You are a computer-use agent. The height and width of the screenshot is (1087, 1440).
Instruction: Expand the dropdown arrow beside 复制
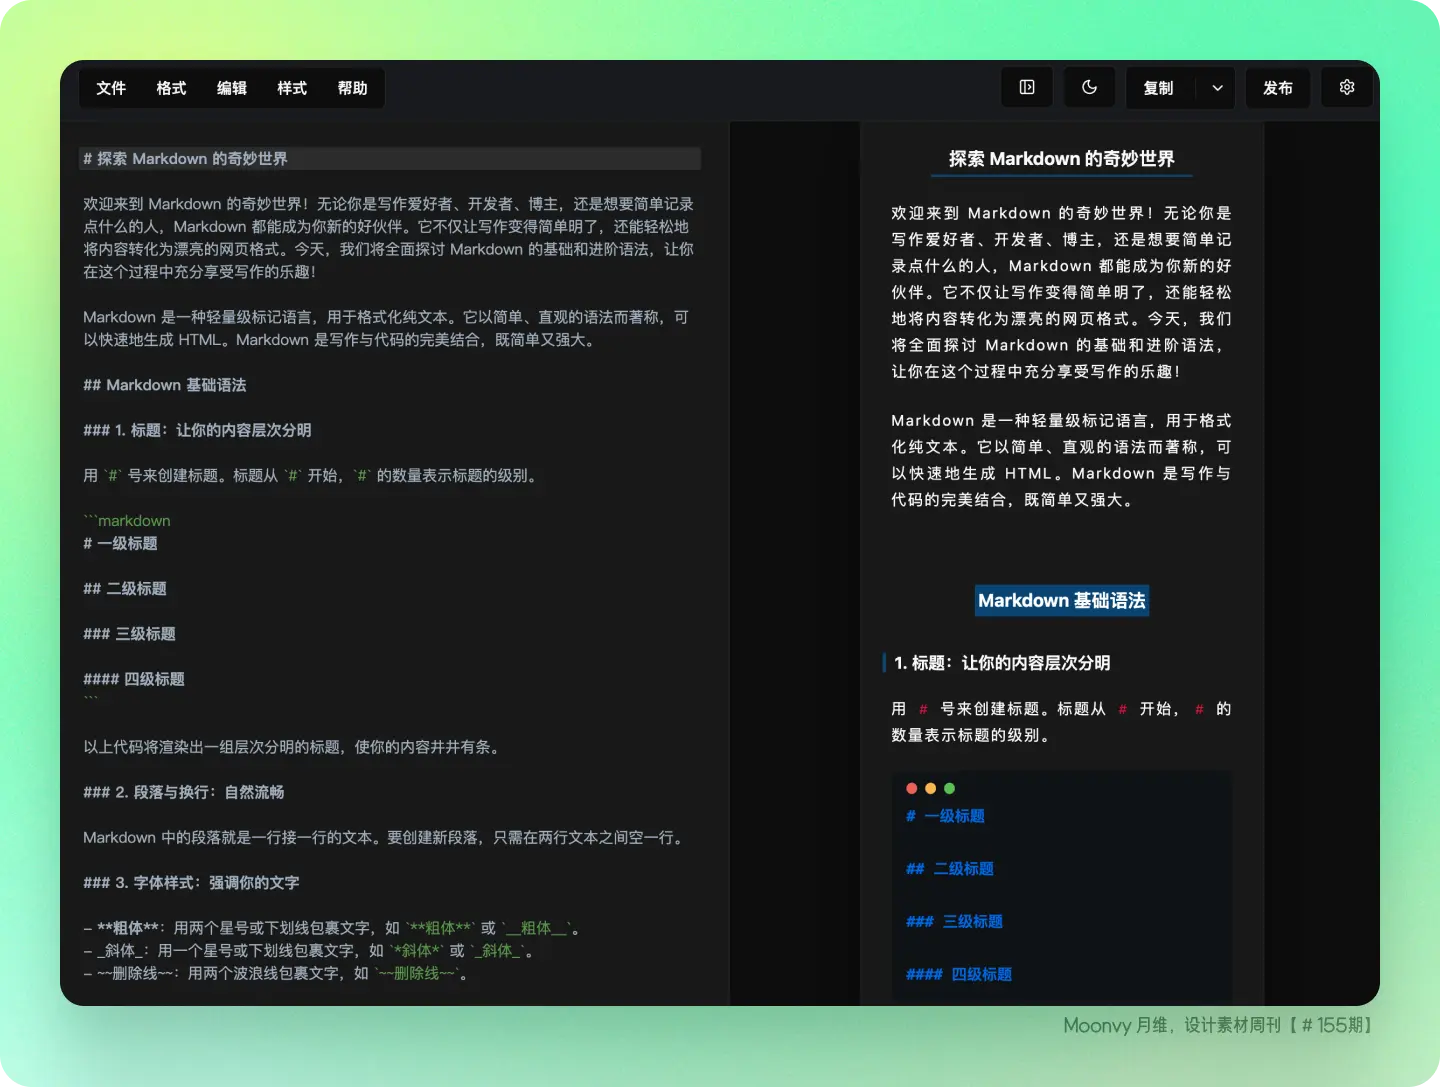pyautogui.click(x=1217, y=88)
